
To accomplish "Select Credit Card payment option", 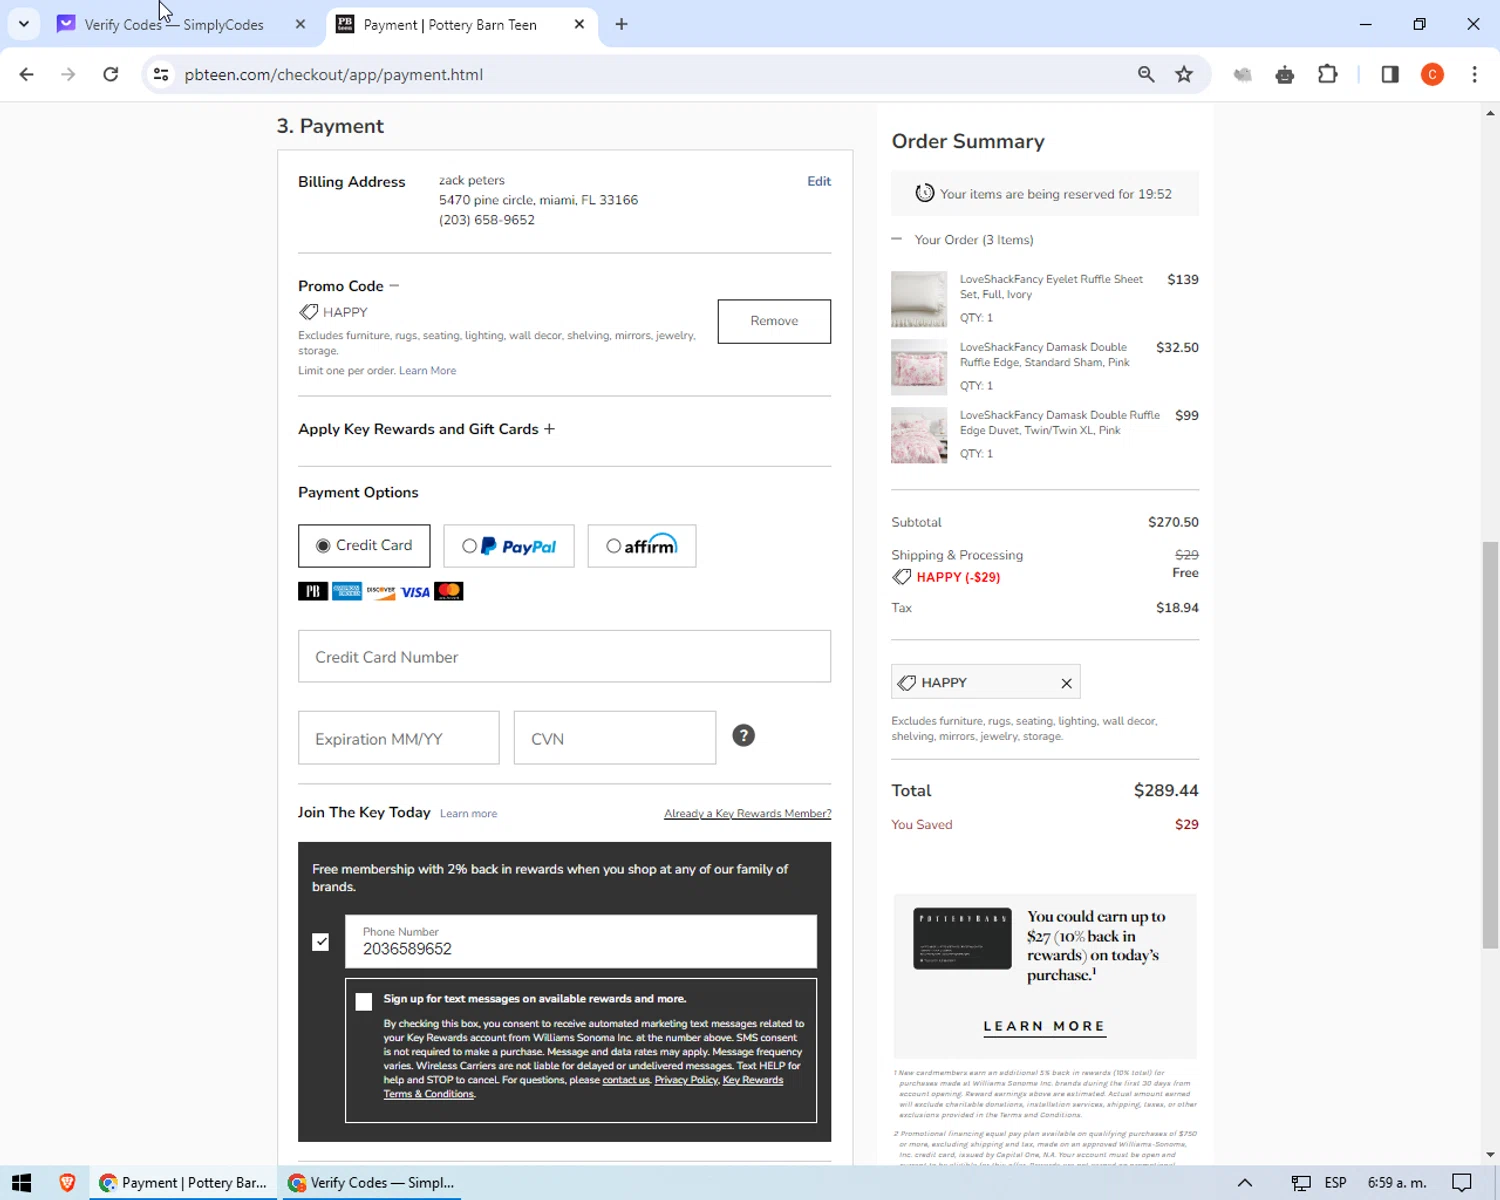I will point(364,546).
